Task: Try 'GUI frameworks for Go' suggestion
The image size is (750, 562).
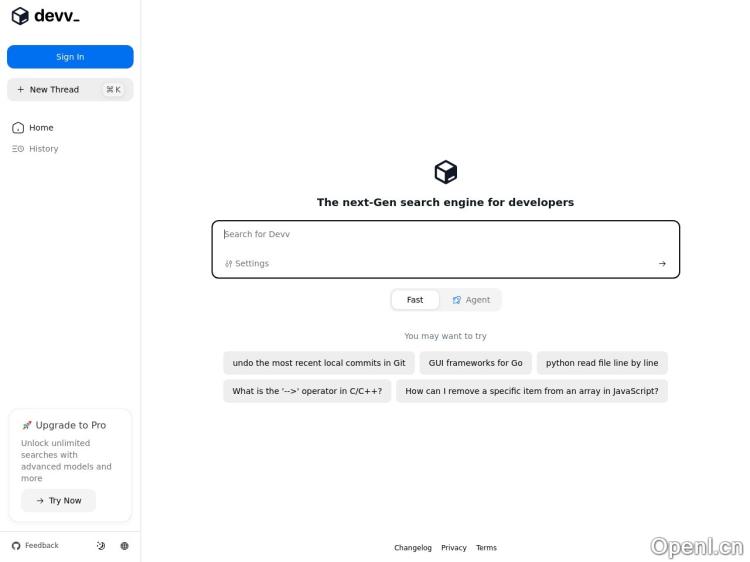Action: click(475, 363)
